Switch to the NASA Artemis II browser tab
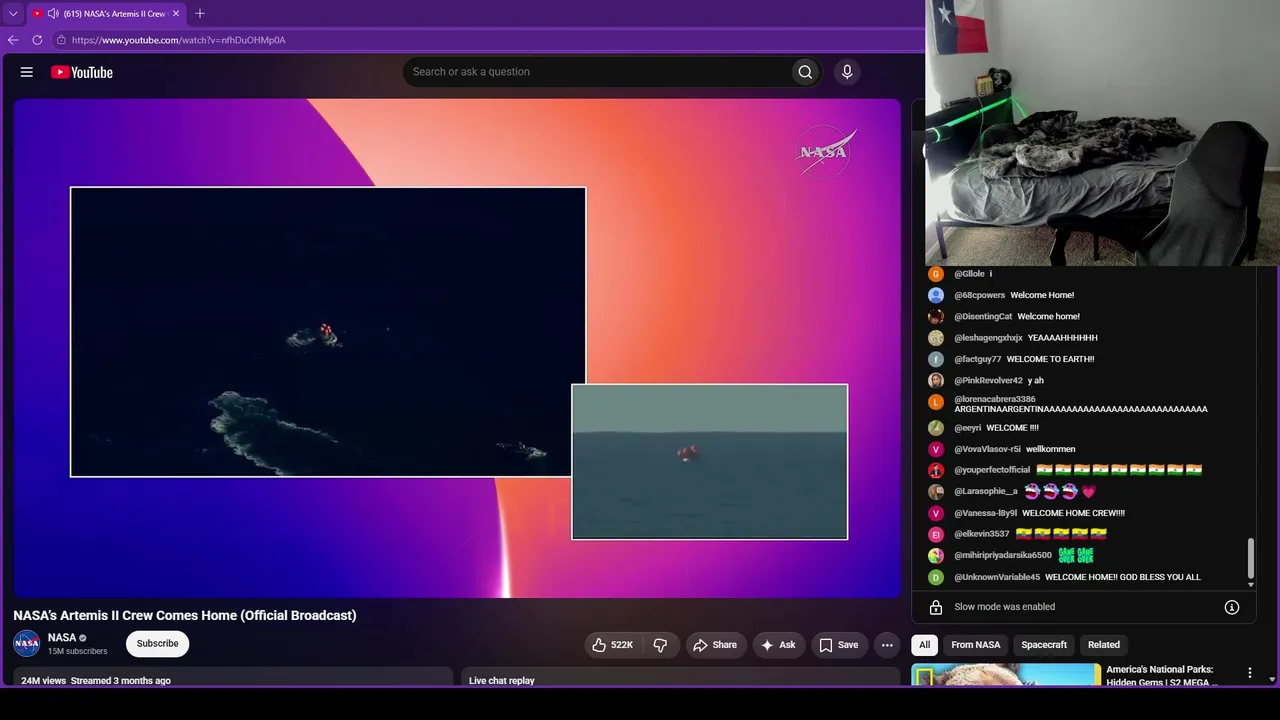The image size is (1280, 720). (107, 14)
